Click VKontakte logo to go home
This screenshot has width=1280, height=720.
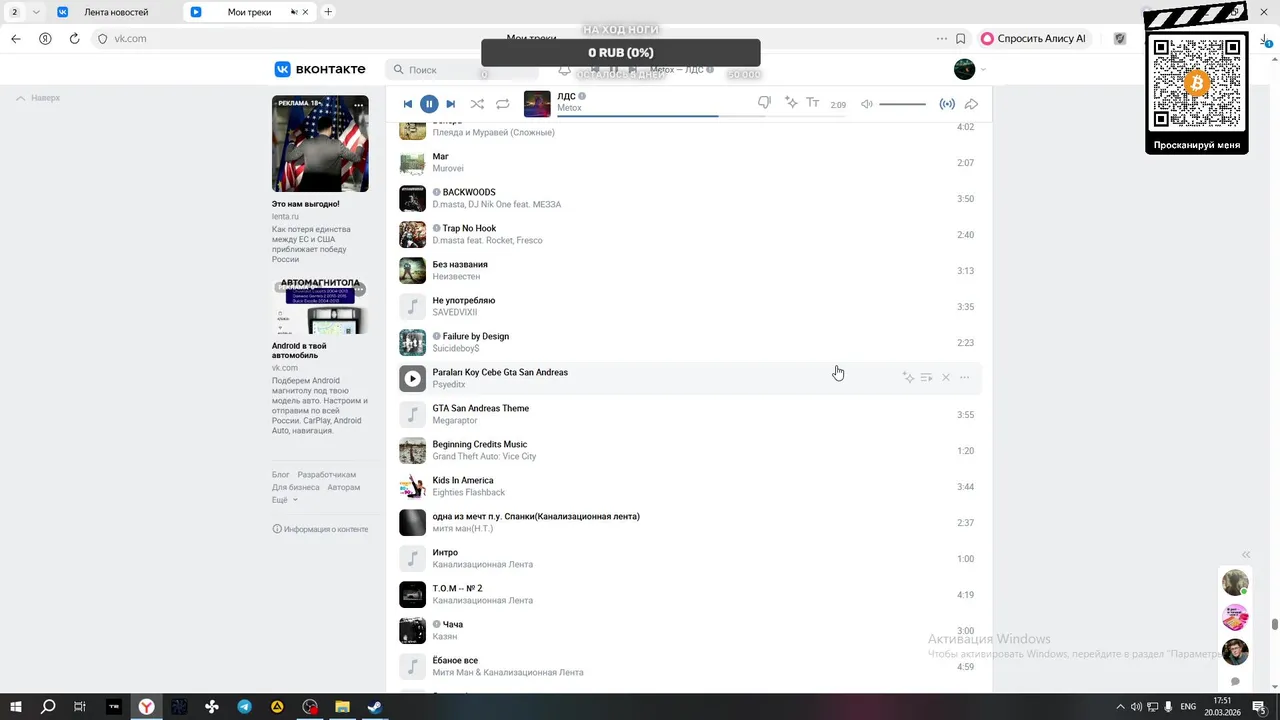click(x=321, y=69)
